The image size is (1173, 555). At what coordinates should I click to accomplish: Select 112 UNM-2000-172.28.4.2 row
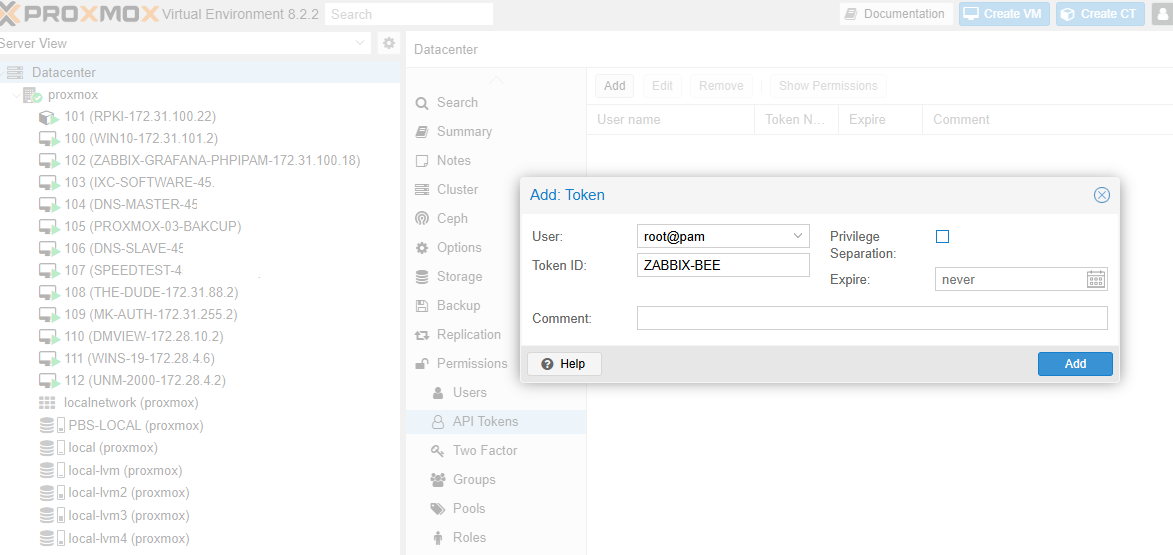coord(200,380)
